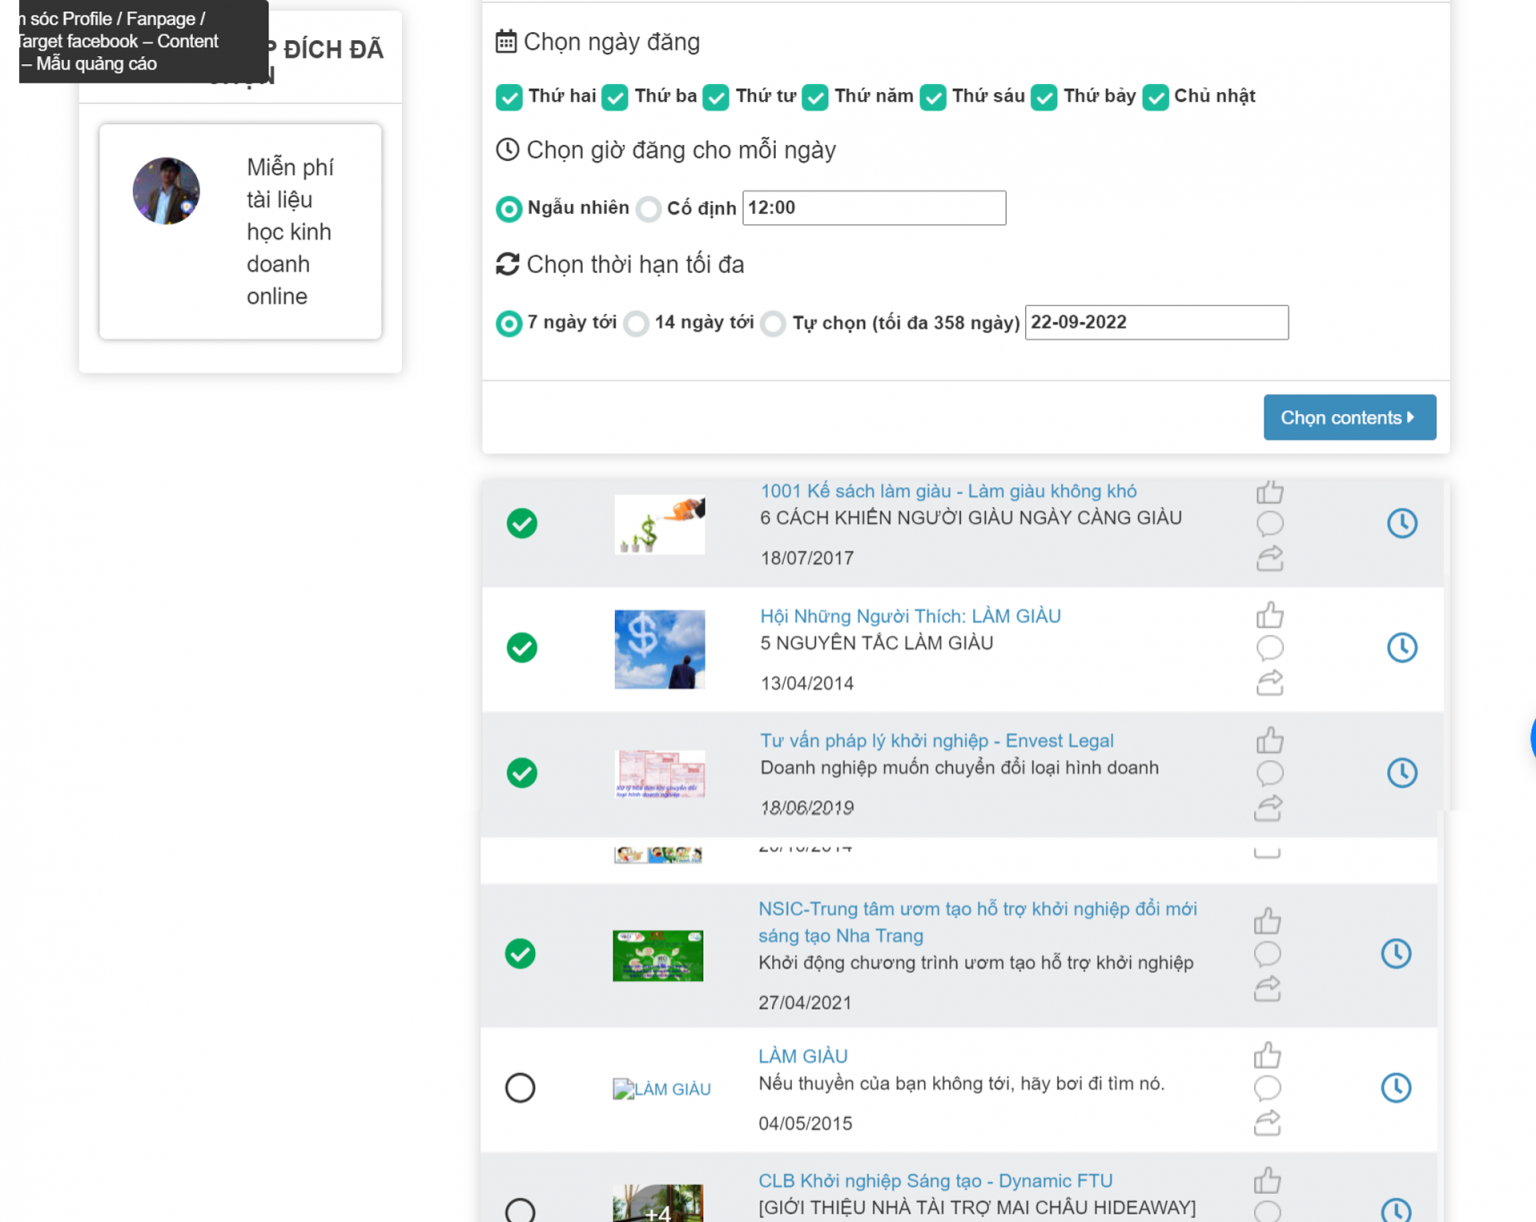Select the unselected LÀM GIÀU post circle
1536x1222 pixels.
(x=520, y=1087)
